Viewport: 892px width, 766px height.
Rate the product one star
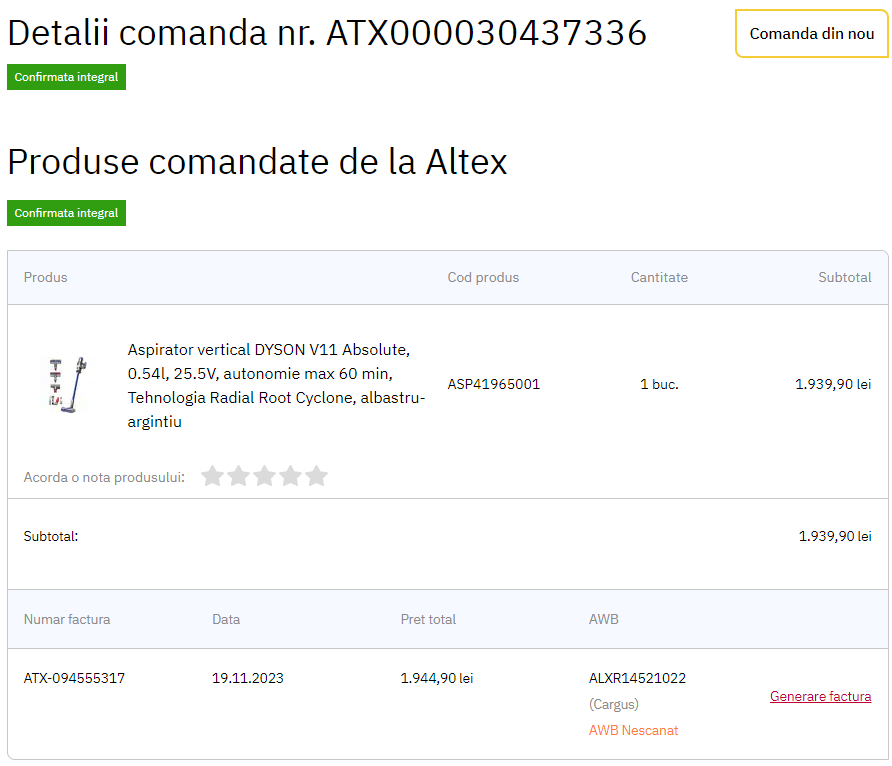212,476
